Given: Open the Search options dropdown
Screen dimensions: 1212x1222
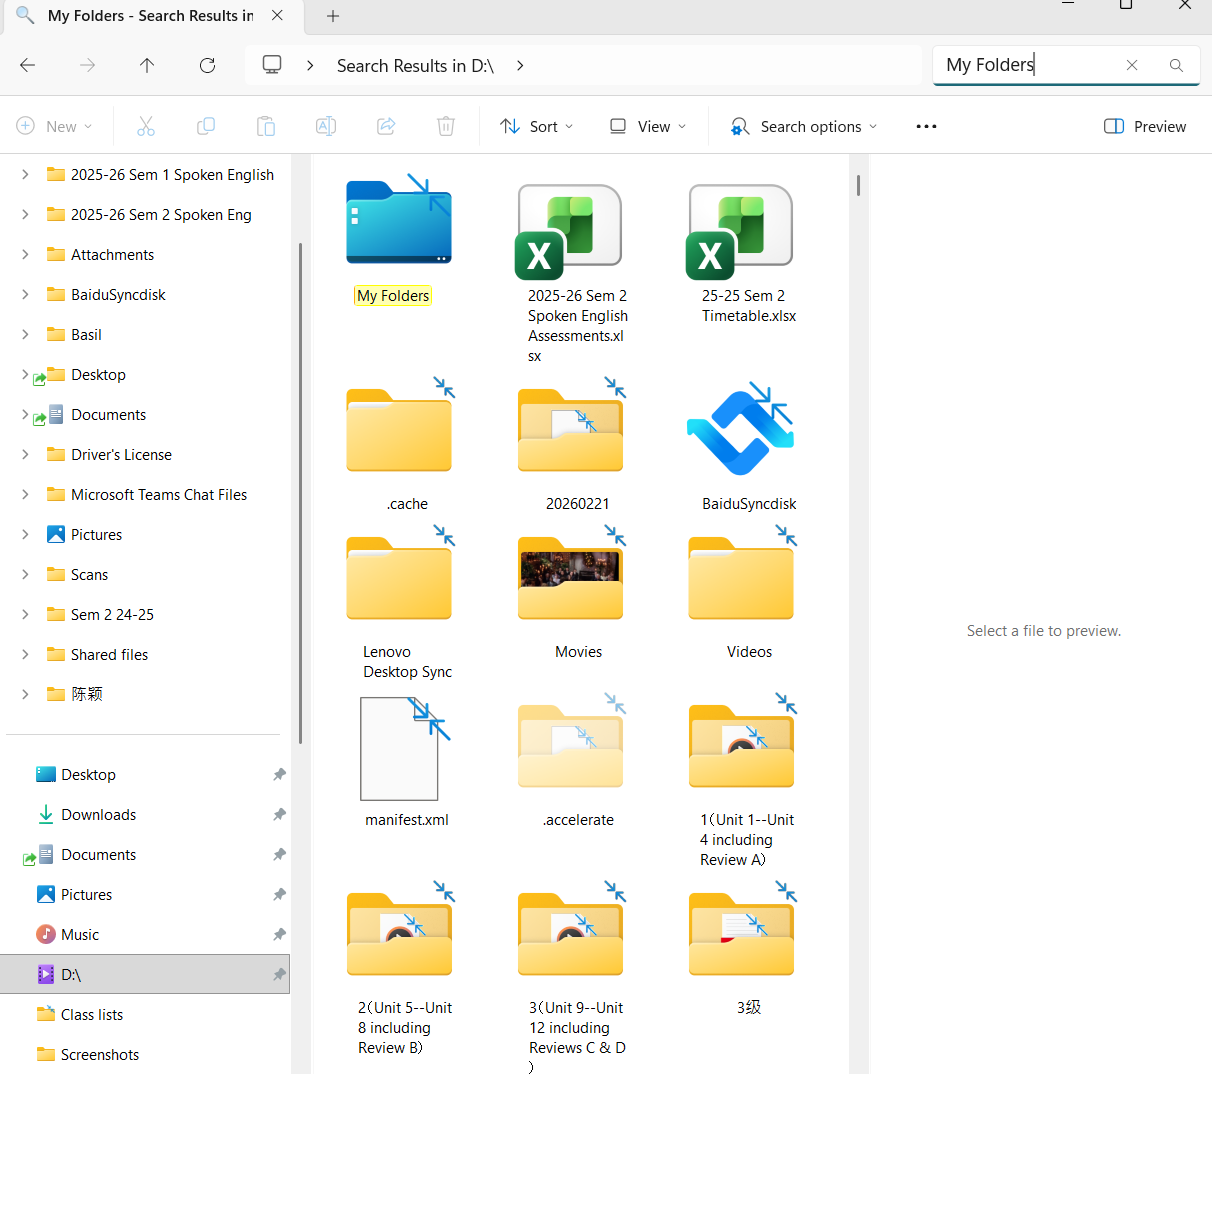Looking at the screenshot, I should (803, 126).
